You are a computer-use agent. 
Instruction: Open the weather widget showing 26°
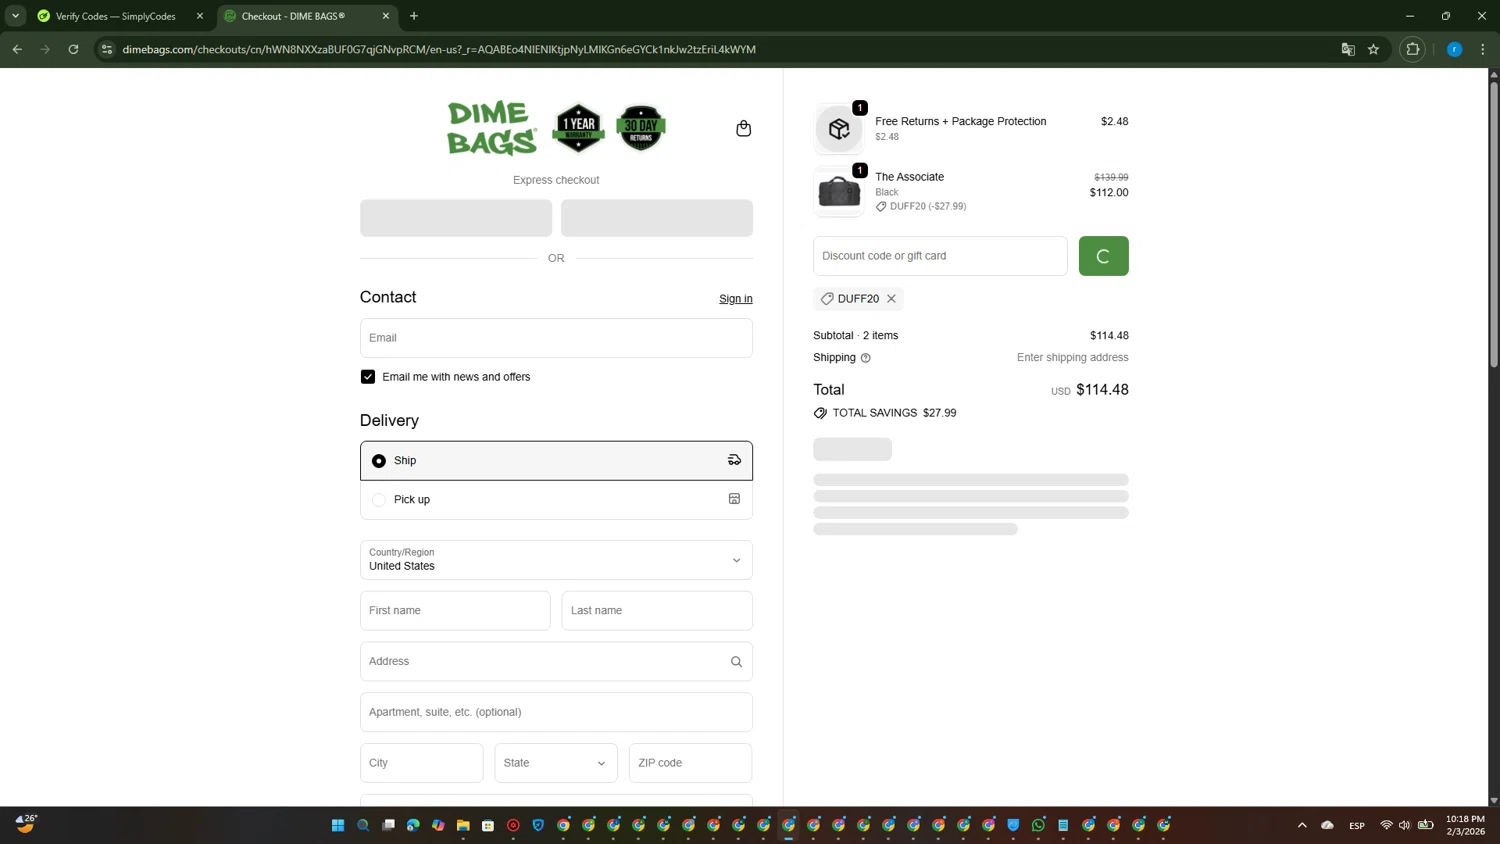(26, 824)
